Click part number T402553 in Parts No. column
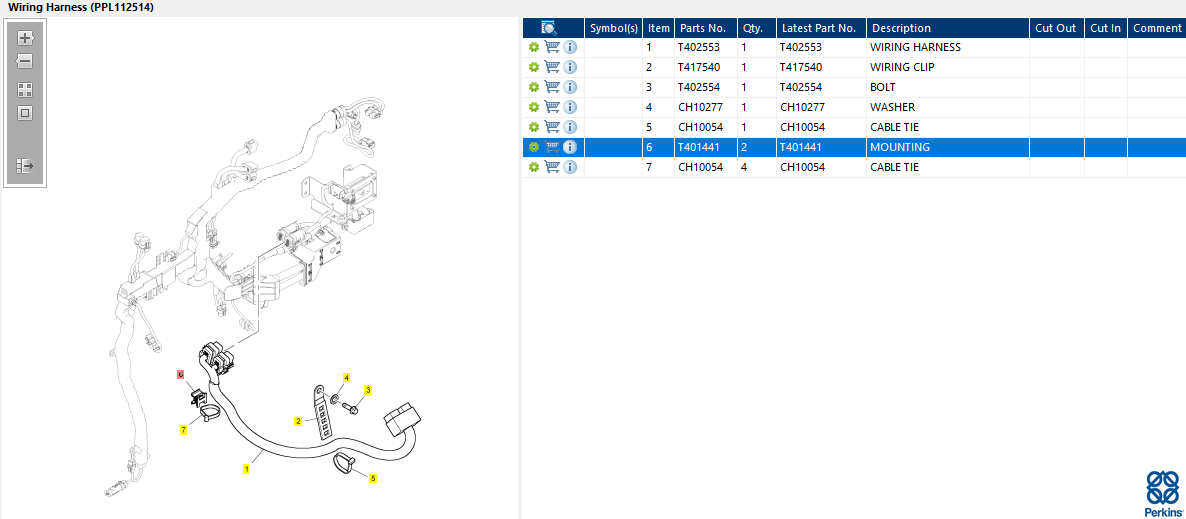 699,47
